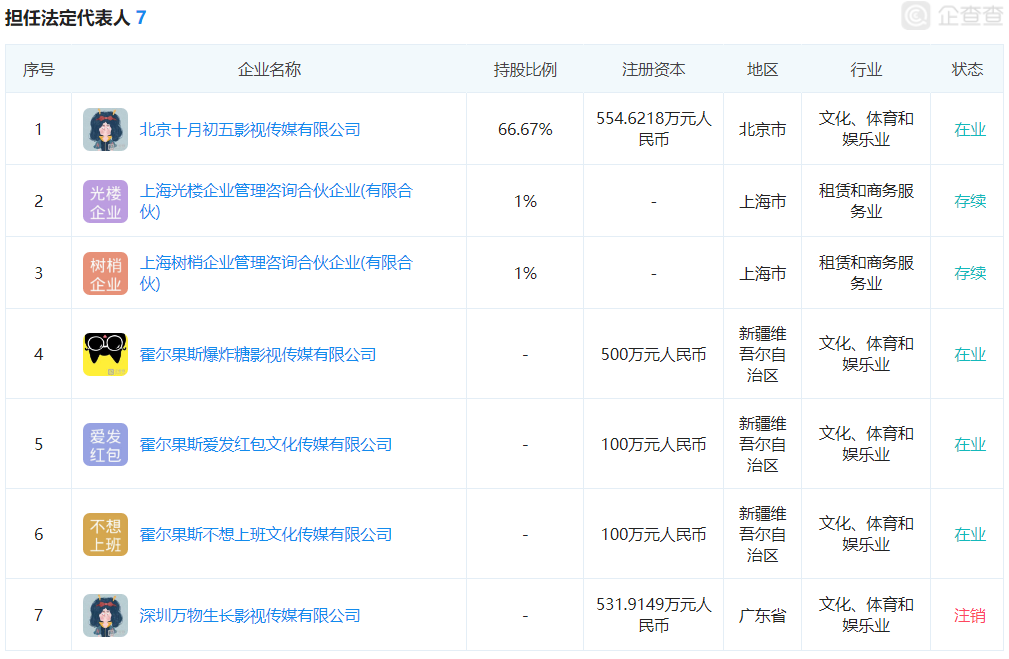Select the 100万元人民币 capital for 霍尔果斯爱发红包

pos(654,445)
